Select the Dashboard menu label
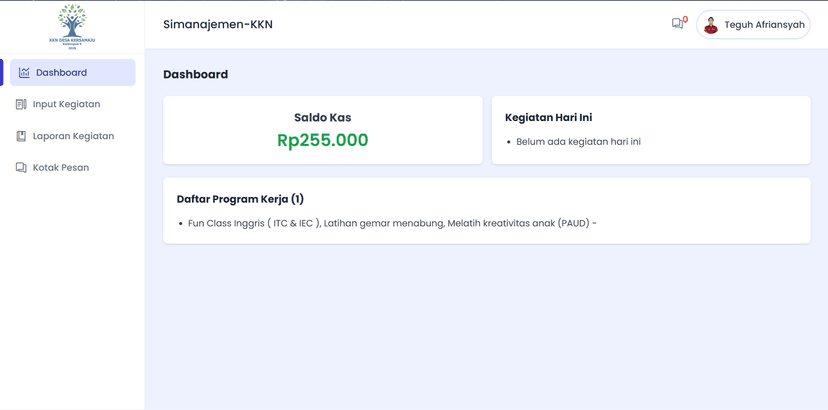The image size is (828, 410). (x=61, y=73)
